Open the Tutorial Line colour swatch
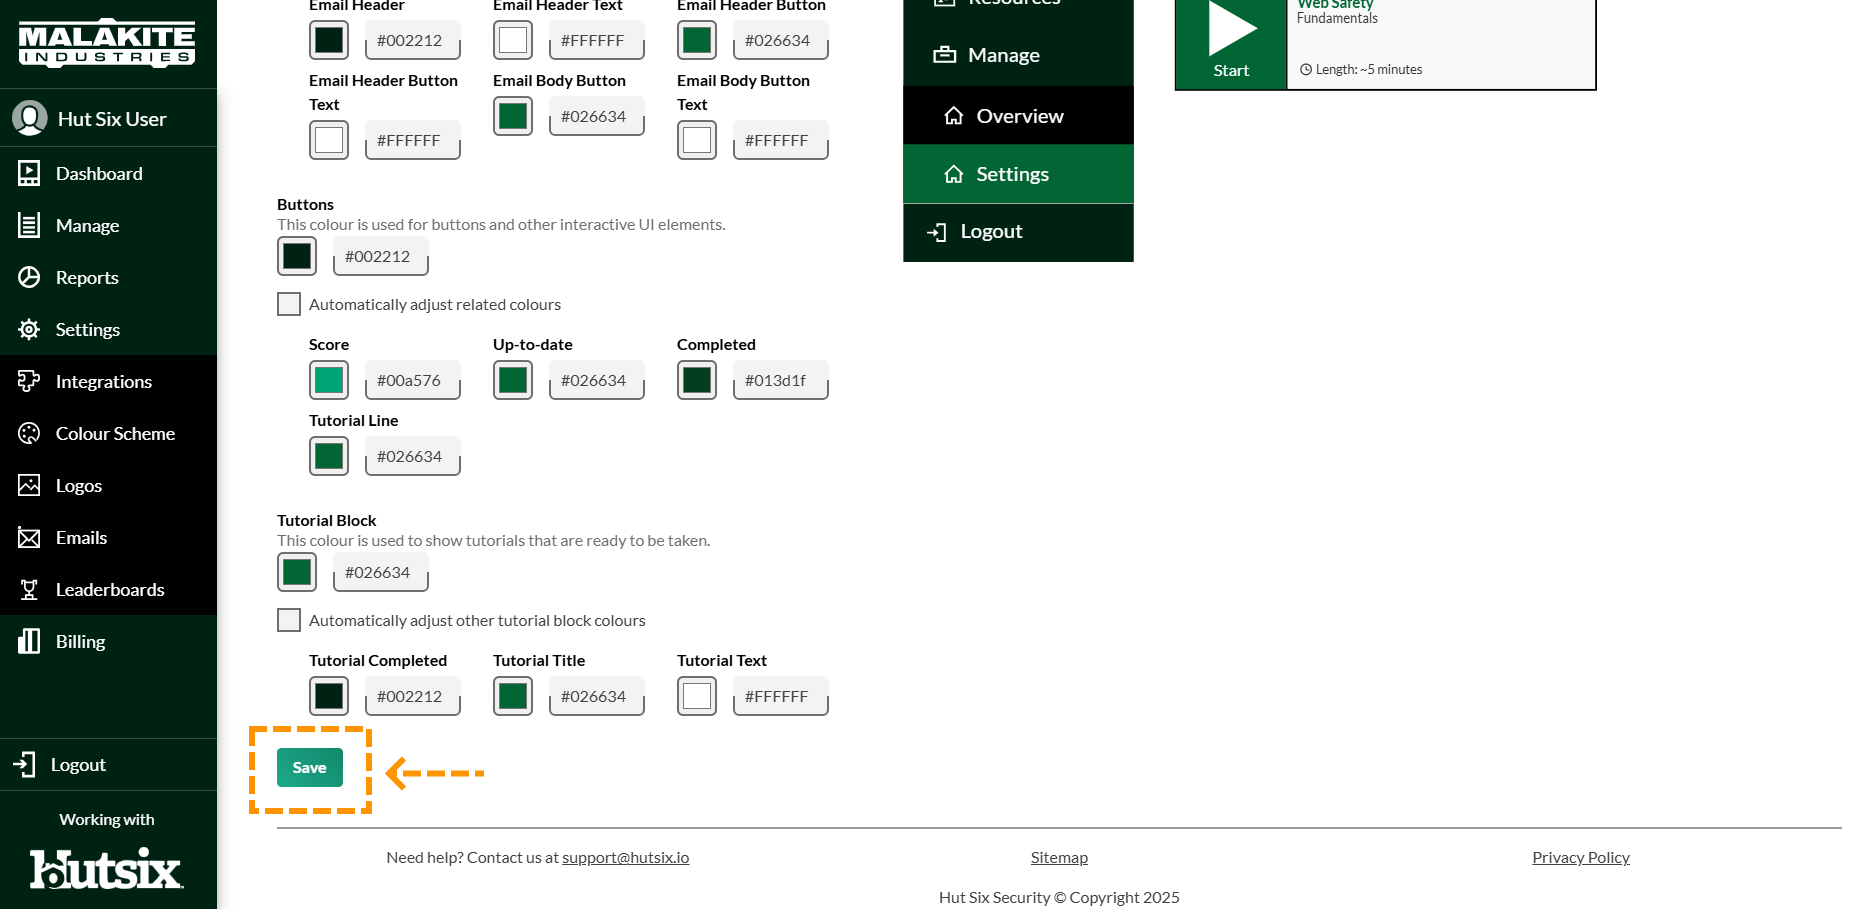1866x909 pixels. coord(329,456)
